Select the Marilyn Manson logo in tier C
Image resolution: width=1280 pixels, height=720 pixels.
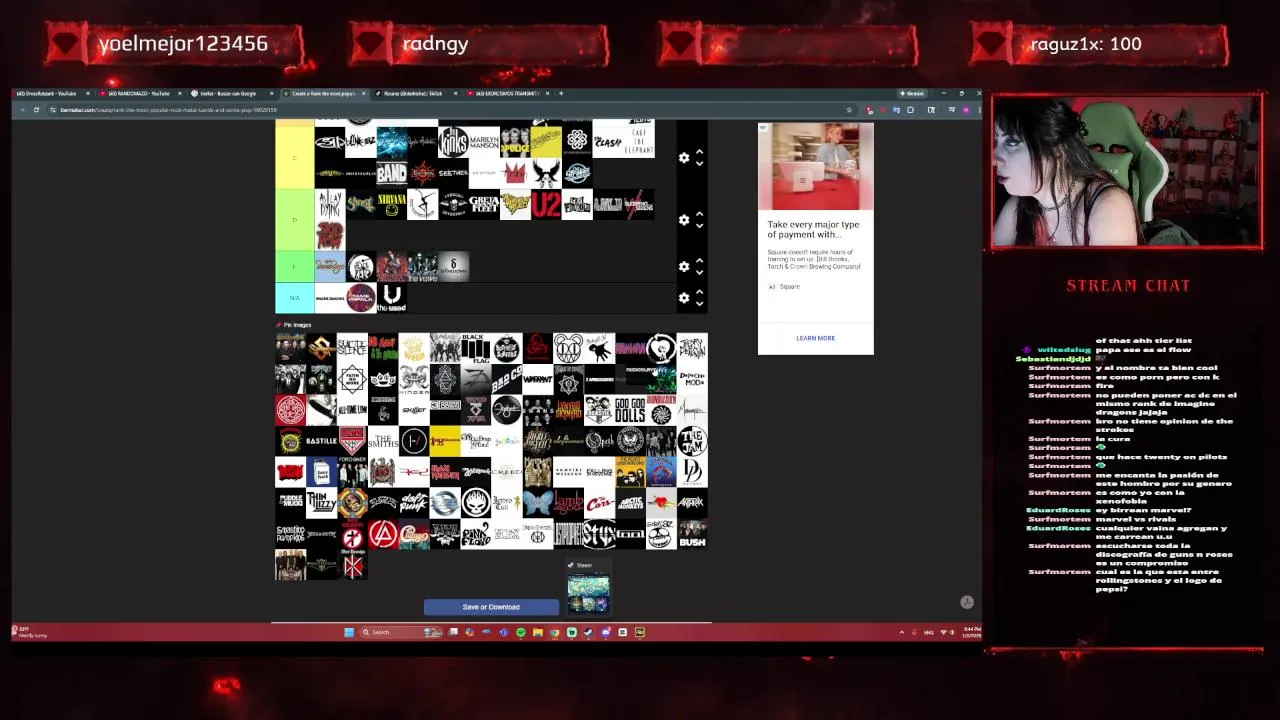[x=484, y=142]
